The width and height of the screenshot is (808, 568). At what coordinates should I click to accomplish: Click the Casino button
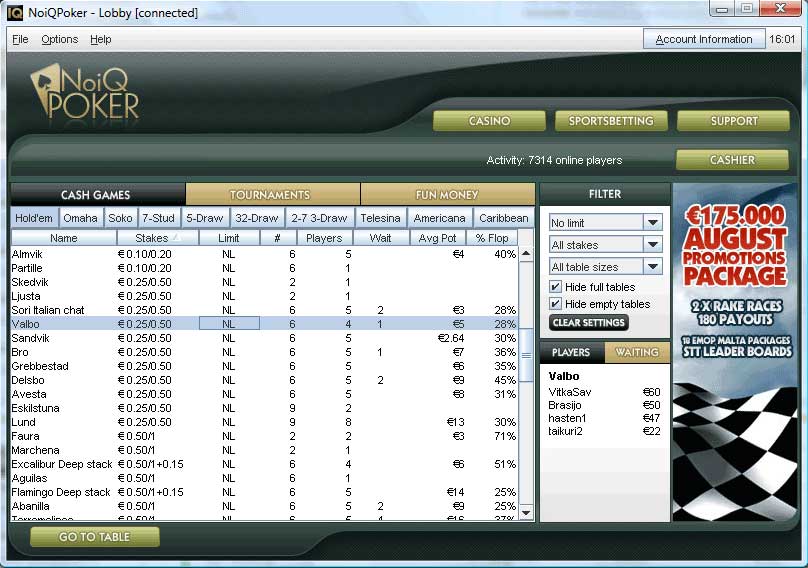[x=489, y=121]
